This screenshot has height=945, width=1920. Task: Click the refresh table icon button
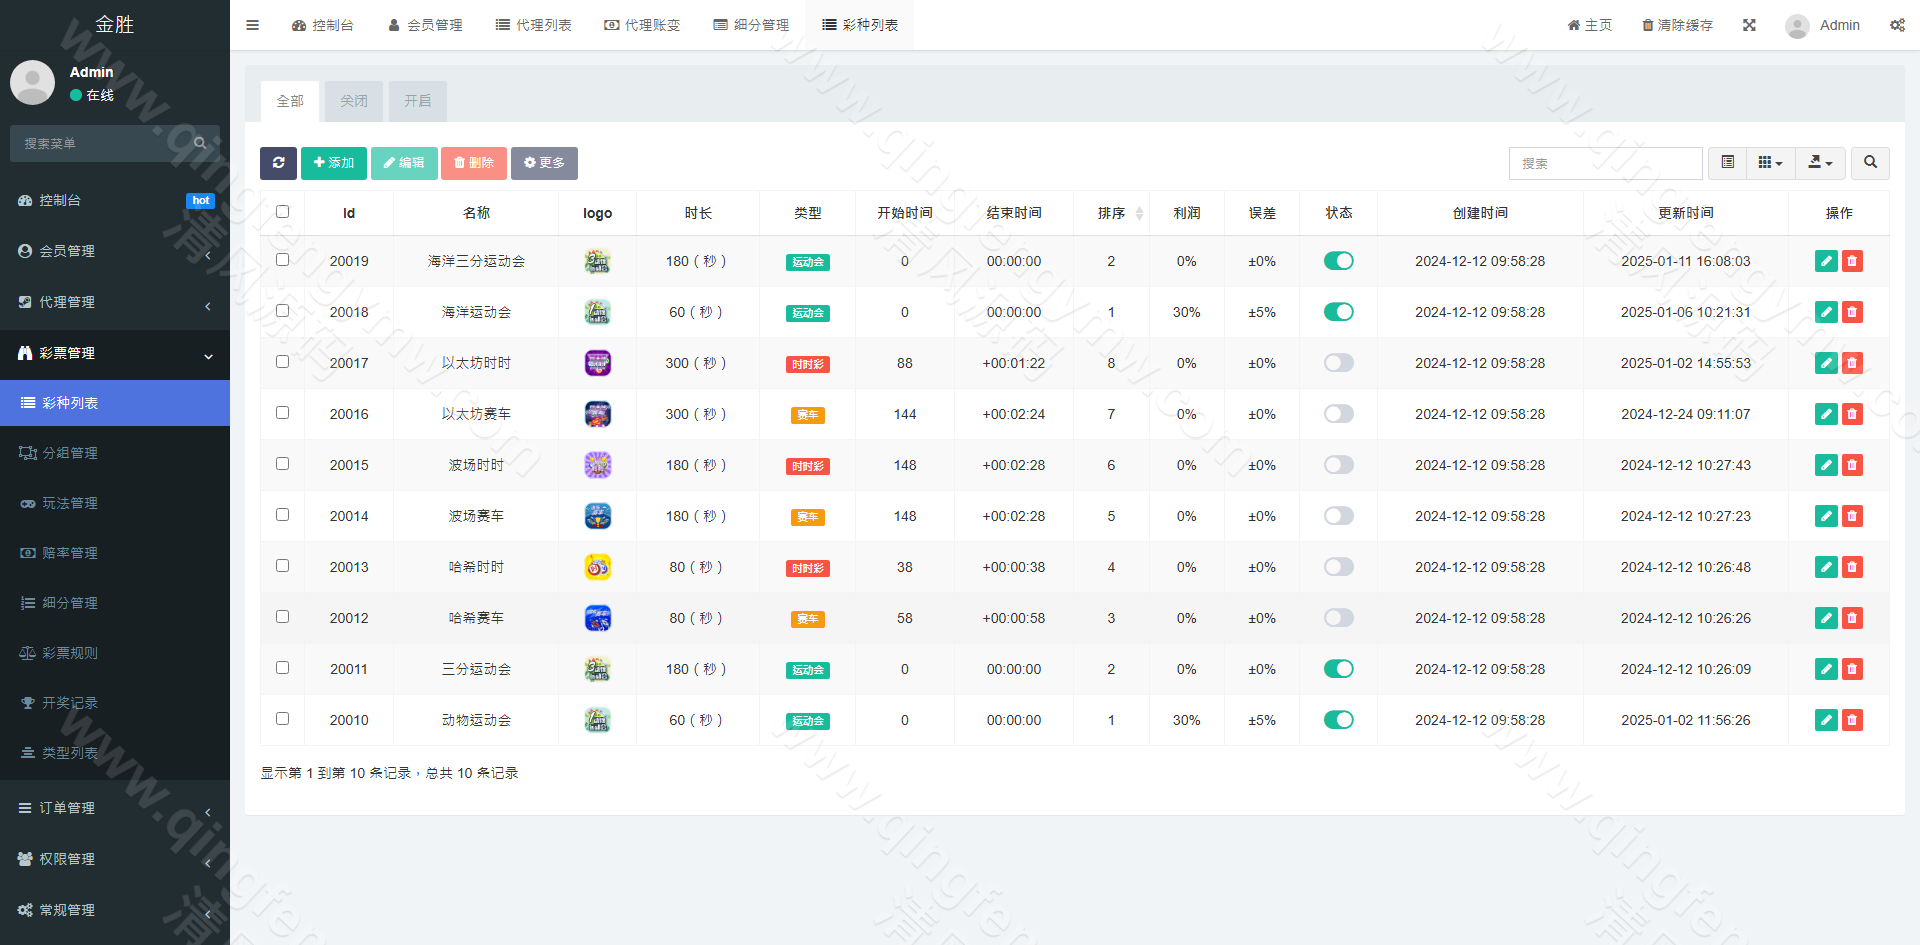click(x=278, y=163)
